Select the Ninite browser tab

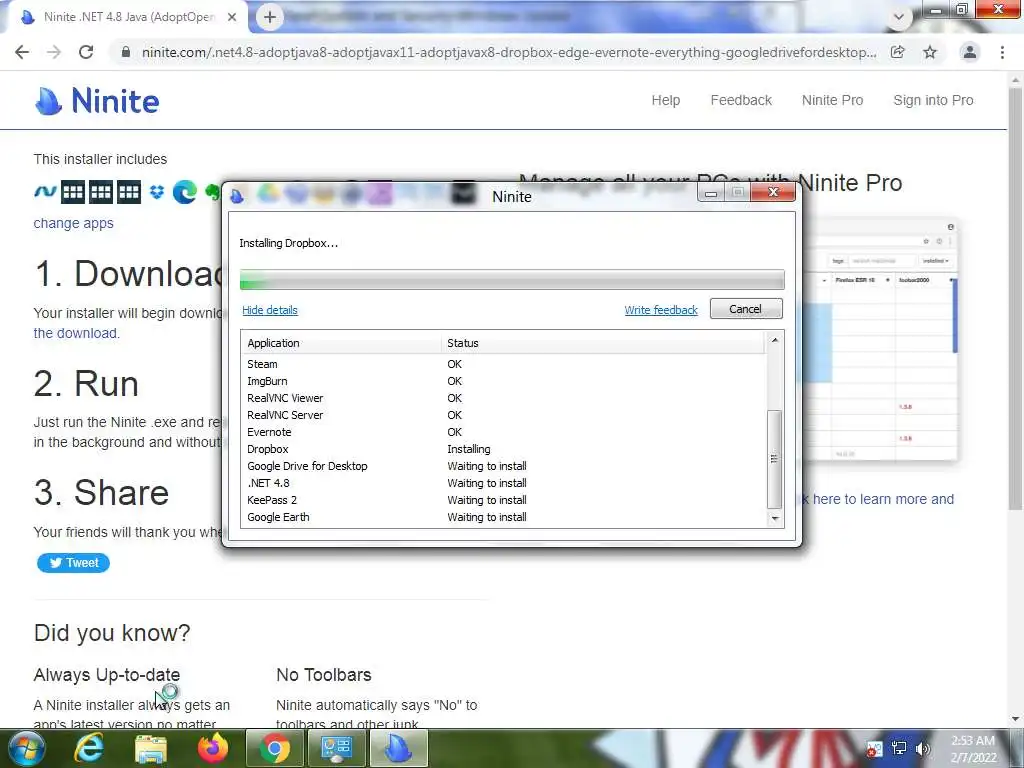point(127,18)
